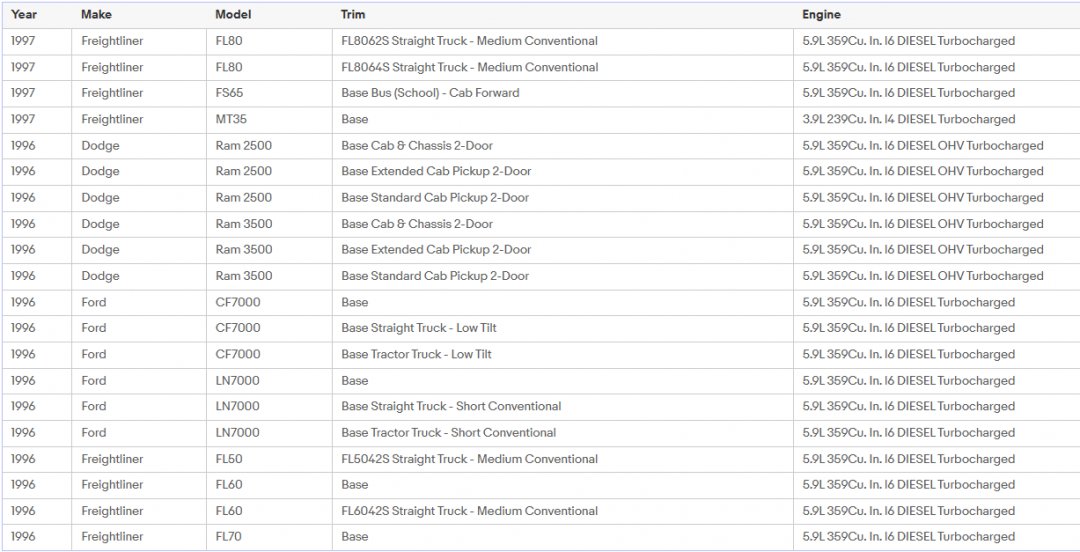Click the Trim column header
The width and height of the screenshot is (1080, 552).
[353, 14]
